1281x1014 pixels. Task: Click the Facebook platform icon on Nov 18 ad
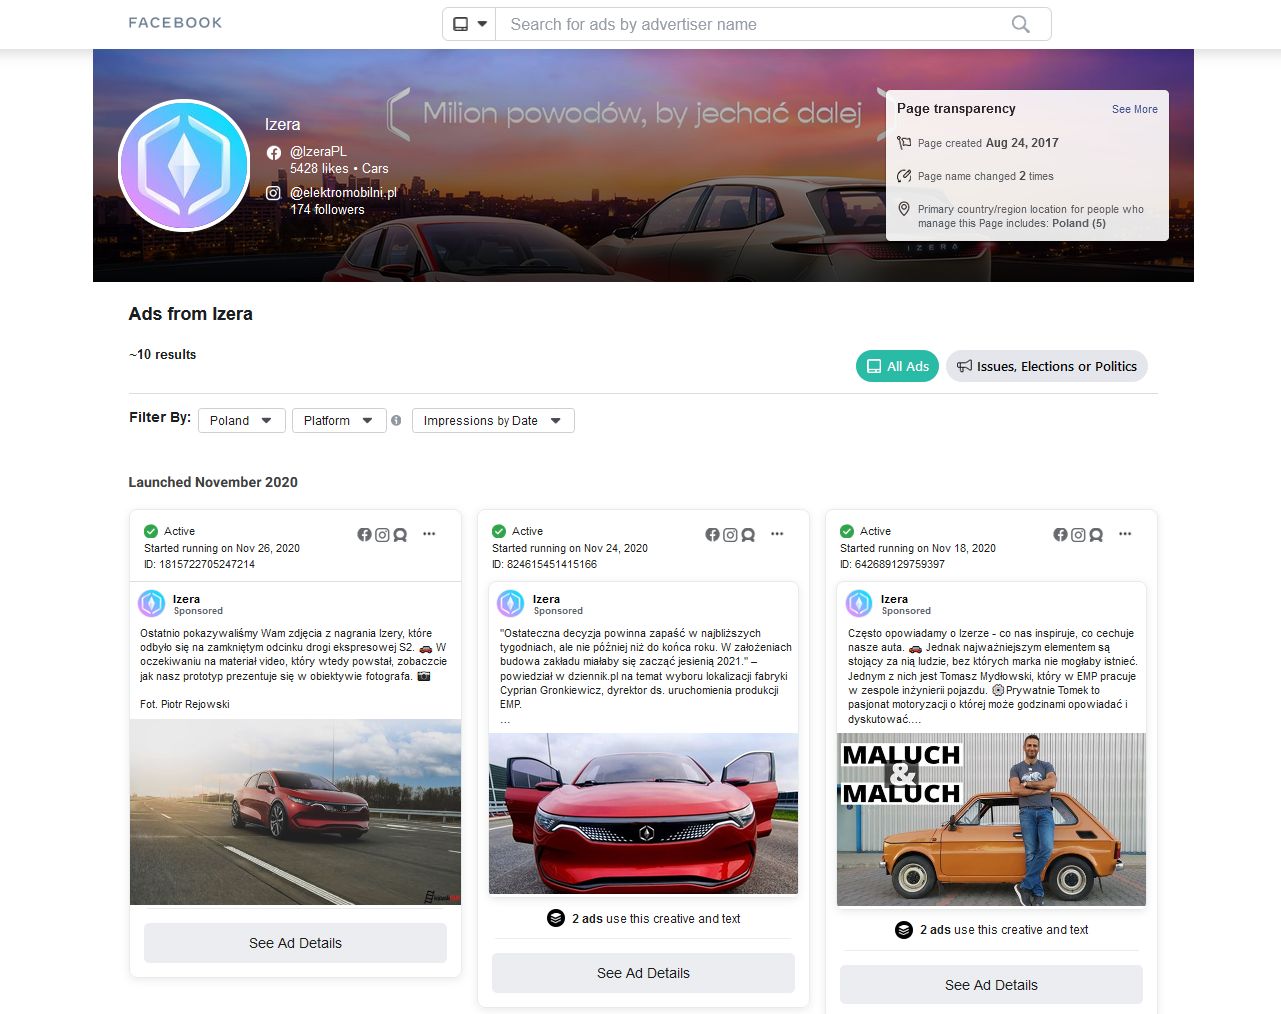tap(1061, 535)
